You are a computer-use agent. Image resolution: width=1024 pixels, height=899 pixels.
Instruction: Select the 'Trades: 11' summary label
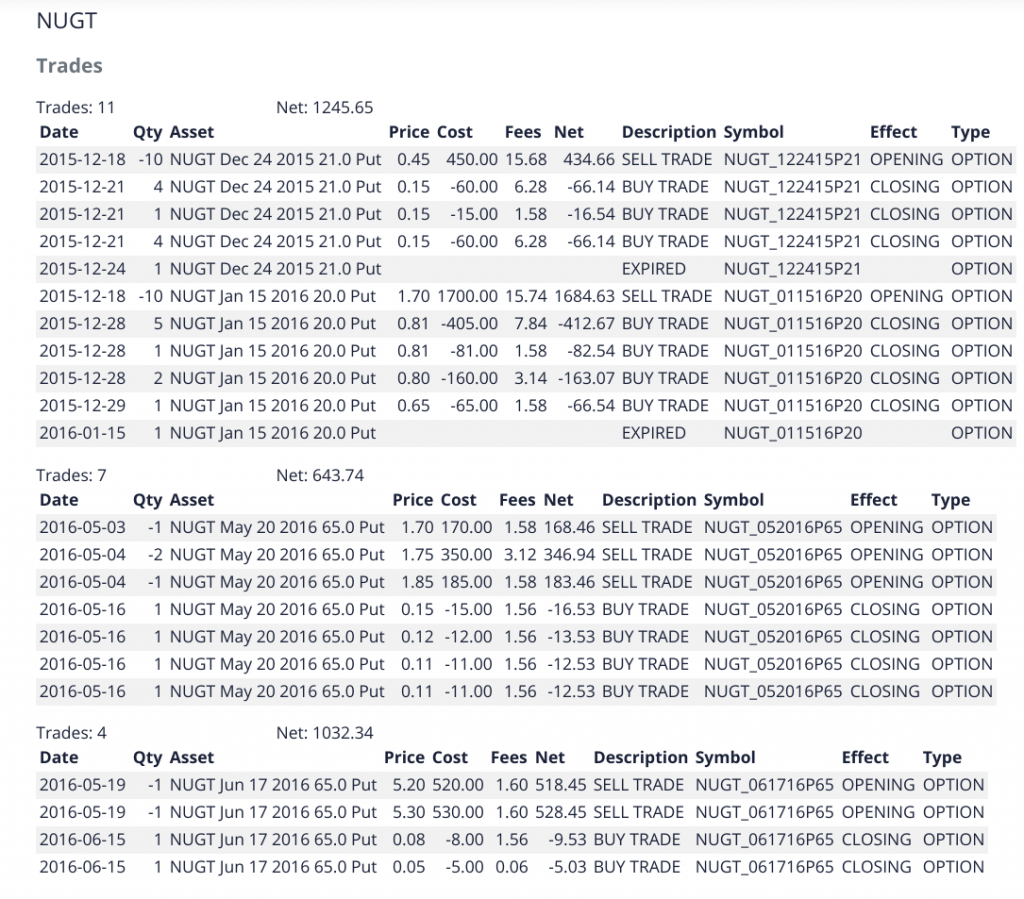pos(75,107)
